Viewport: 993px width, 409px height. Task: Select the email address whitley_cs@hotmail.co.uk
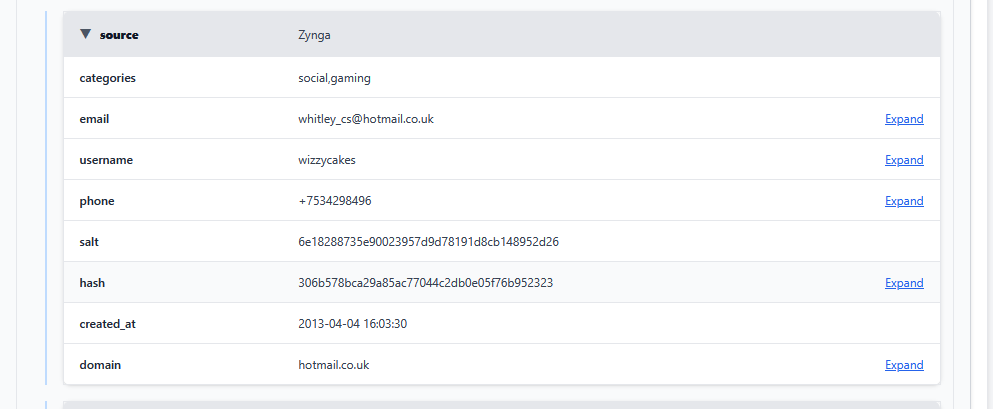(365, 119)
